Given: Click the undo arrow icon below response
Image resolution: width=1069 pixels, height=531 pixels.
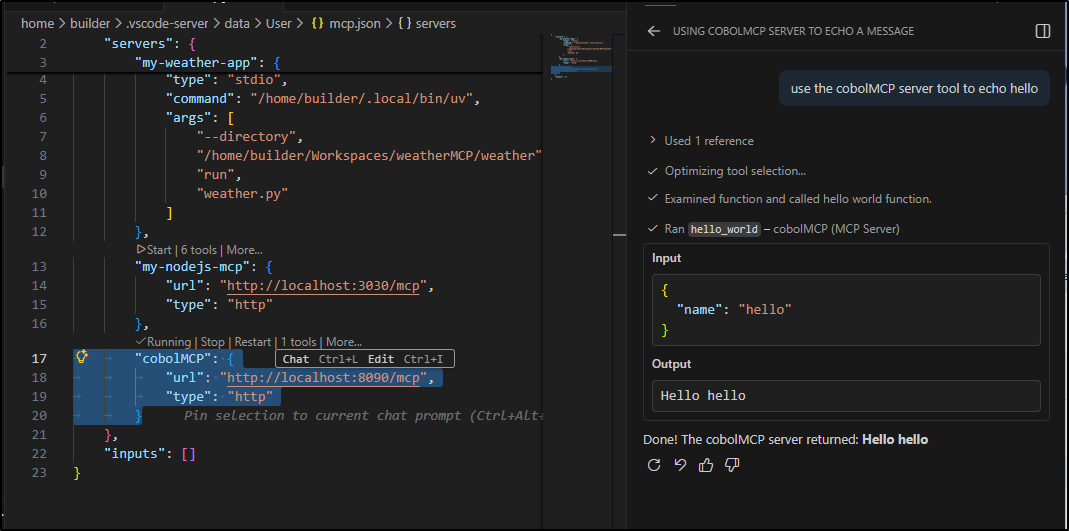Looking at the screenshot, I should (x=680, y=464).
